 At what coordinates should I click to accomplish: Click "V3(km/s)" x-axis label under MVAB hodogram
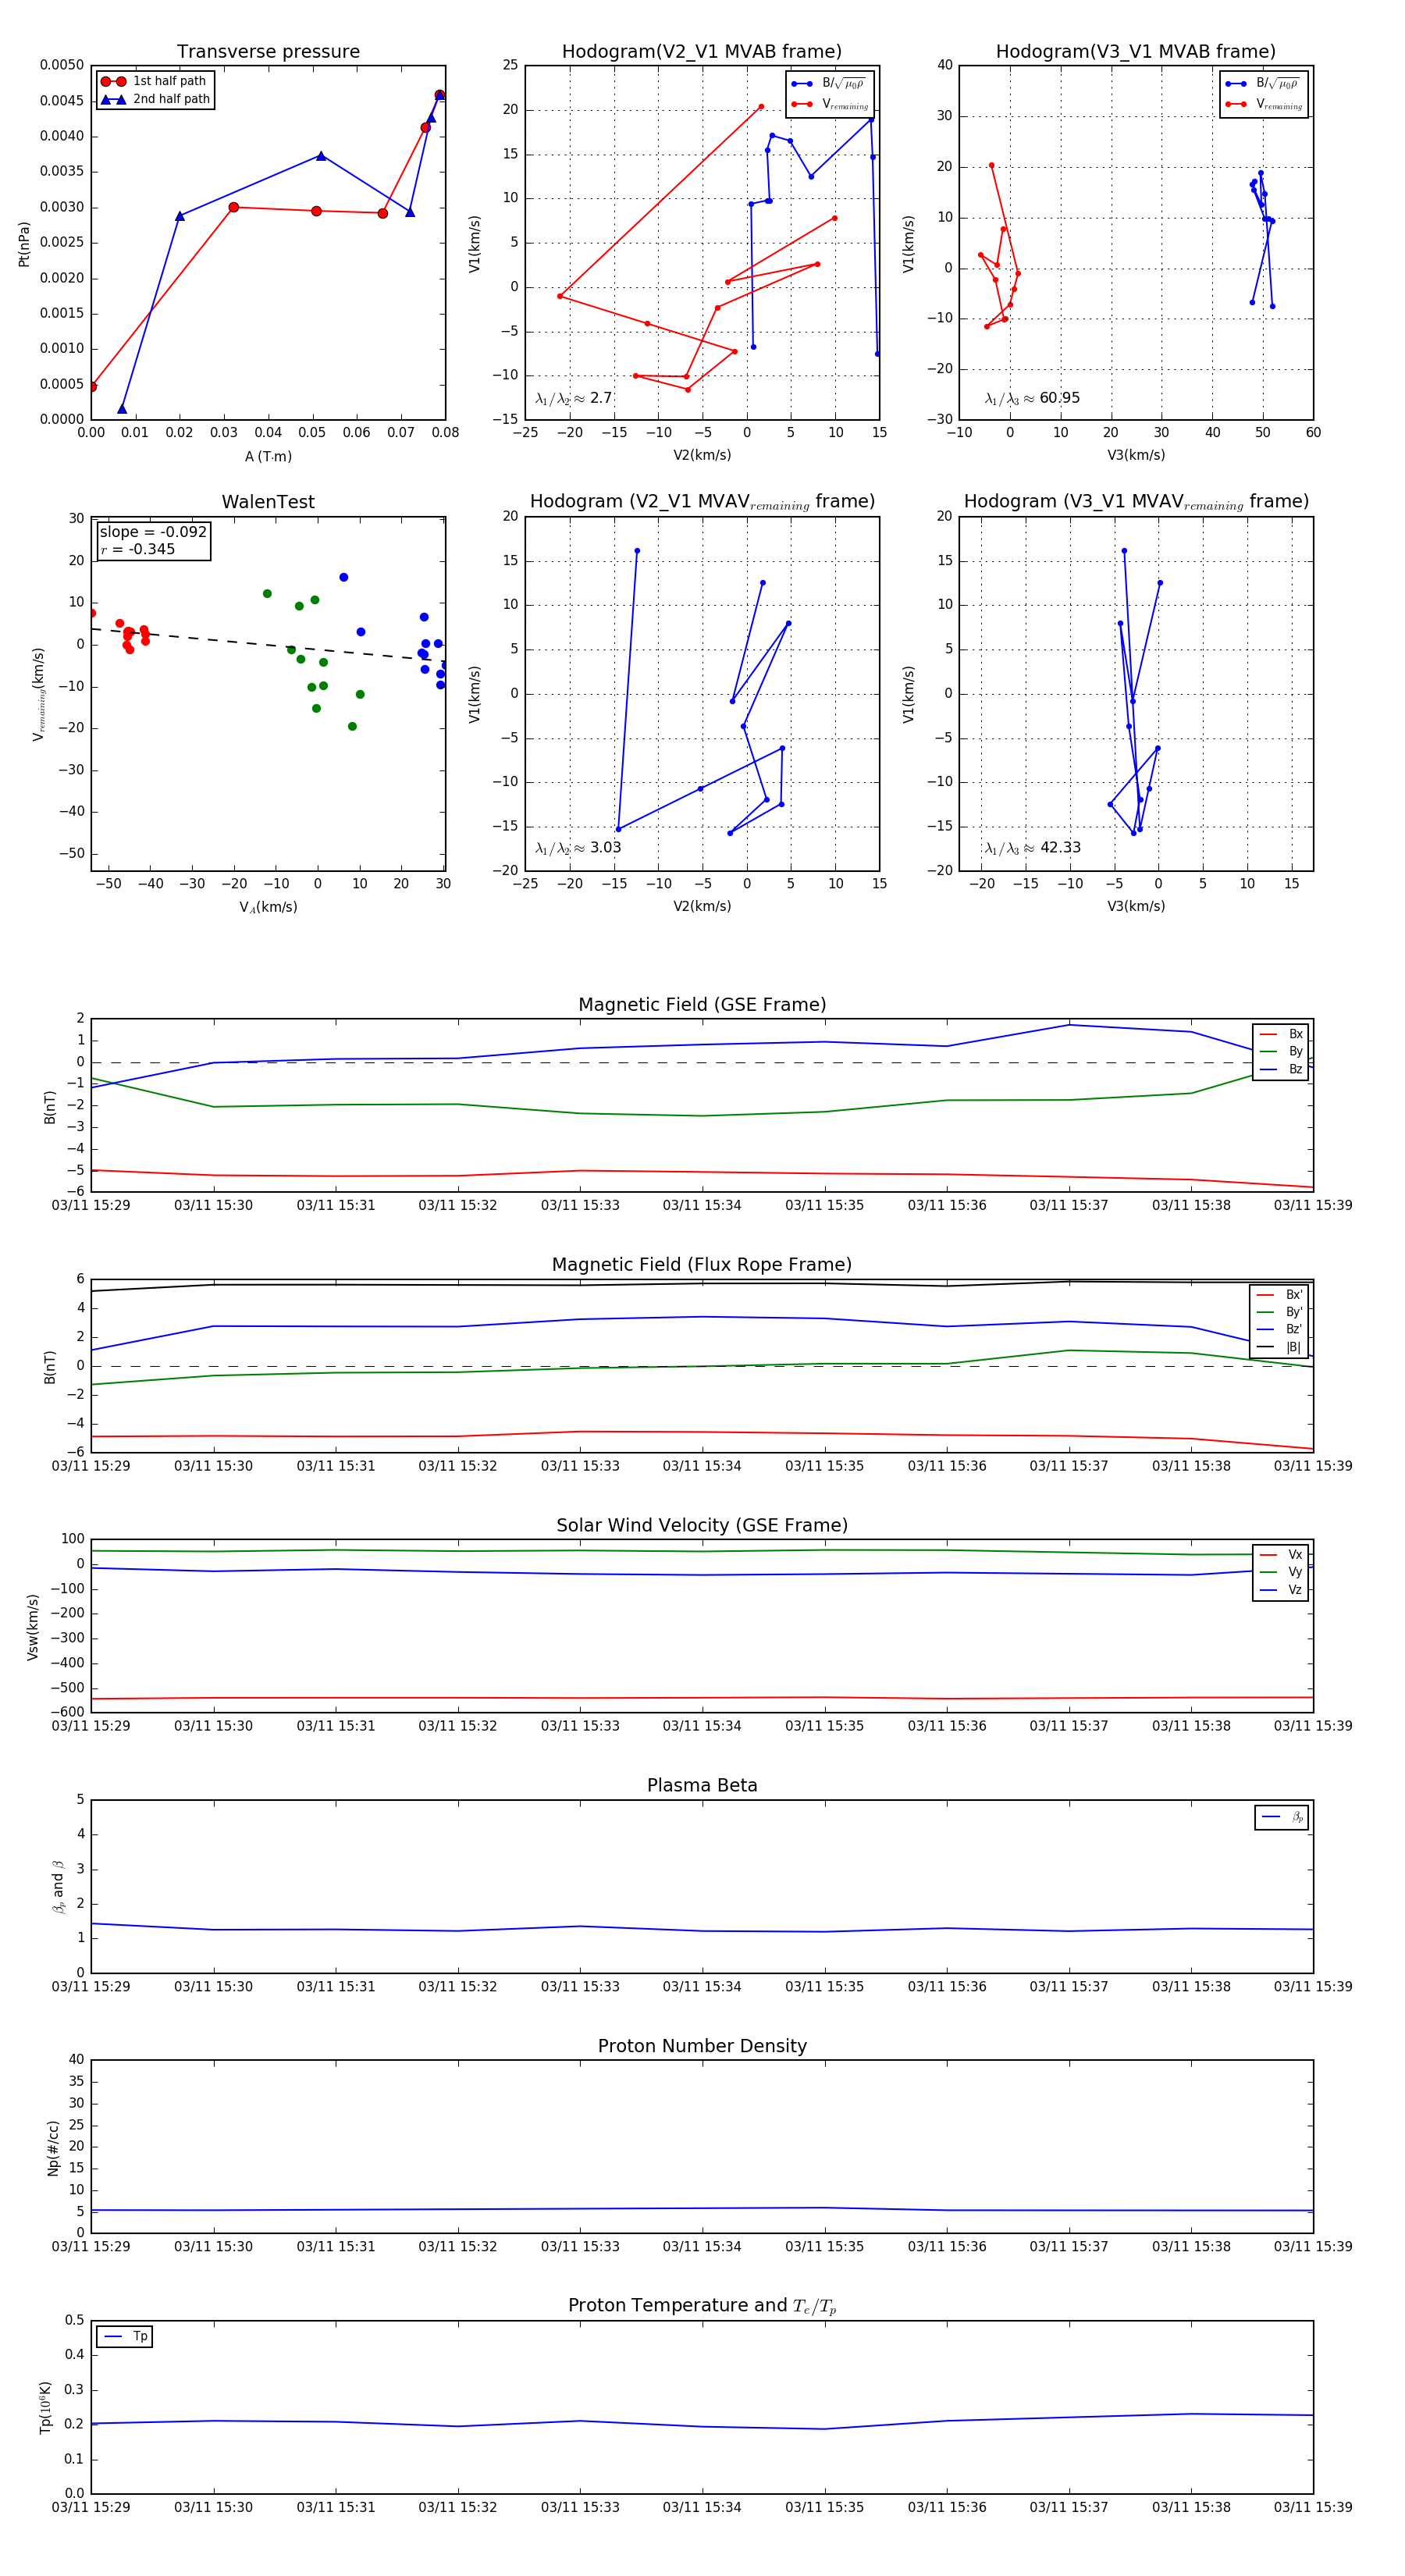1136,455
